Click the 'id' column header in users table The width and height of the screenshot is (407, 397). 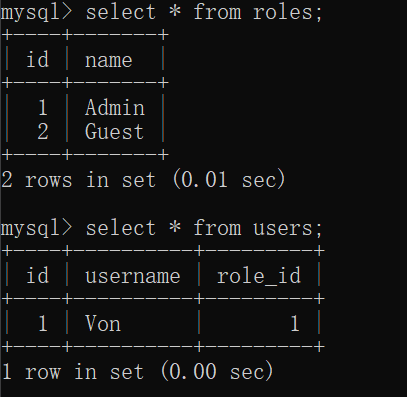tap(38, 275)
